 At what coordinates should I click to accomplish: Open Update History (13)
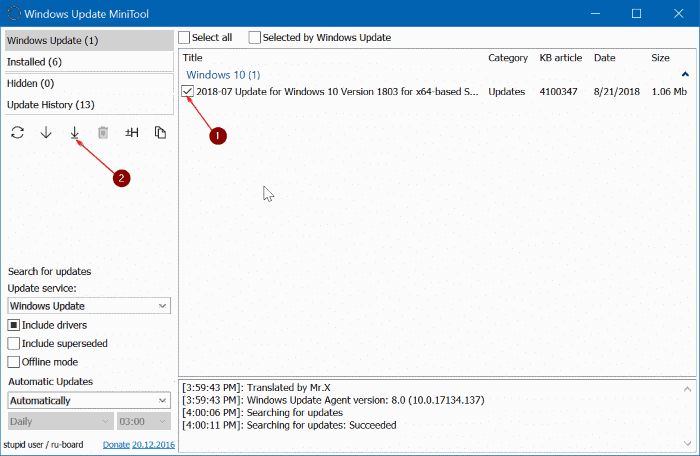pyautogui.click(x=89, y=105)
